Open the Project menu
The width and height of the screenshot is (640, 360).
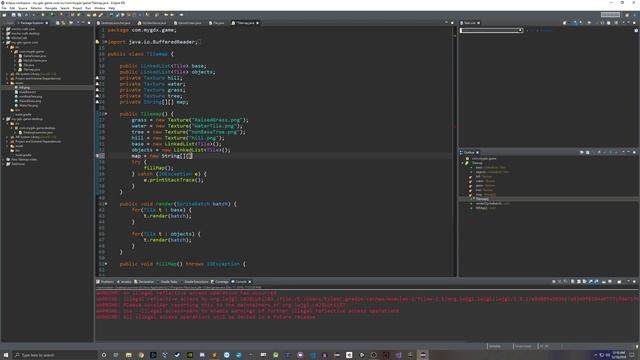coord(77,8)
